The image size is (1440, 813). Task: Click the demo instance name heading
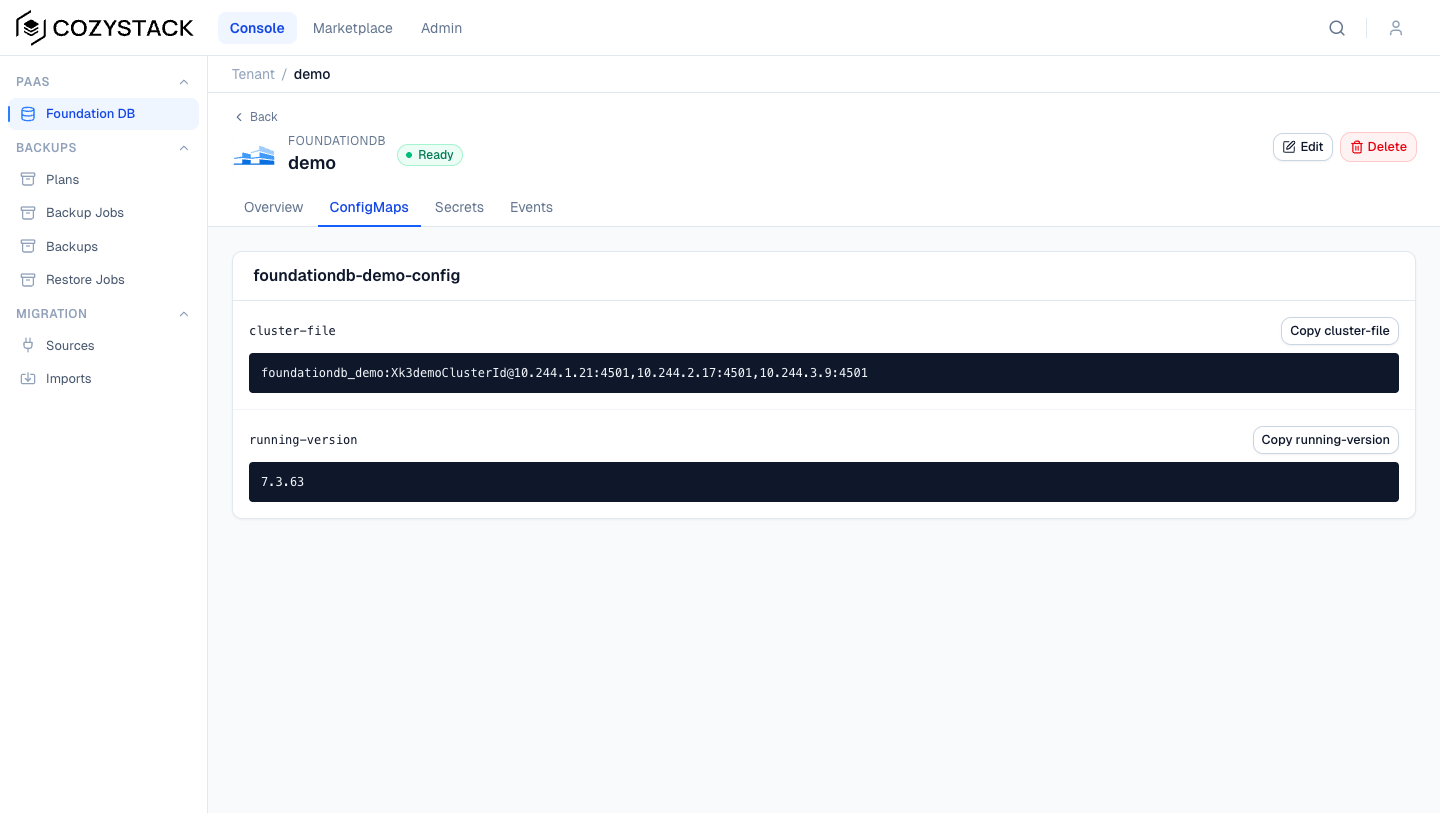(x=312, y=163)
